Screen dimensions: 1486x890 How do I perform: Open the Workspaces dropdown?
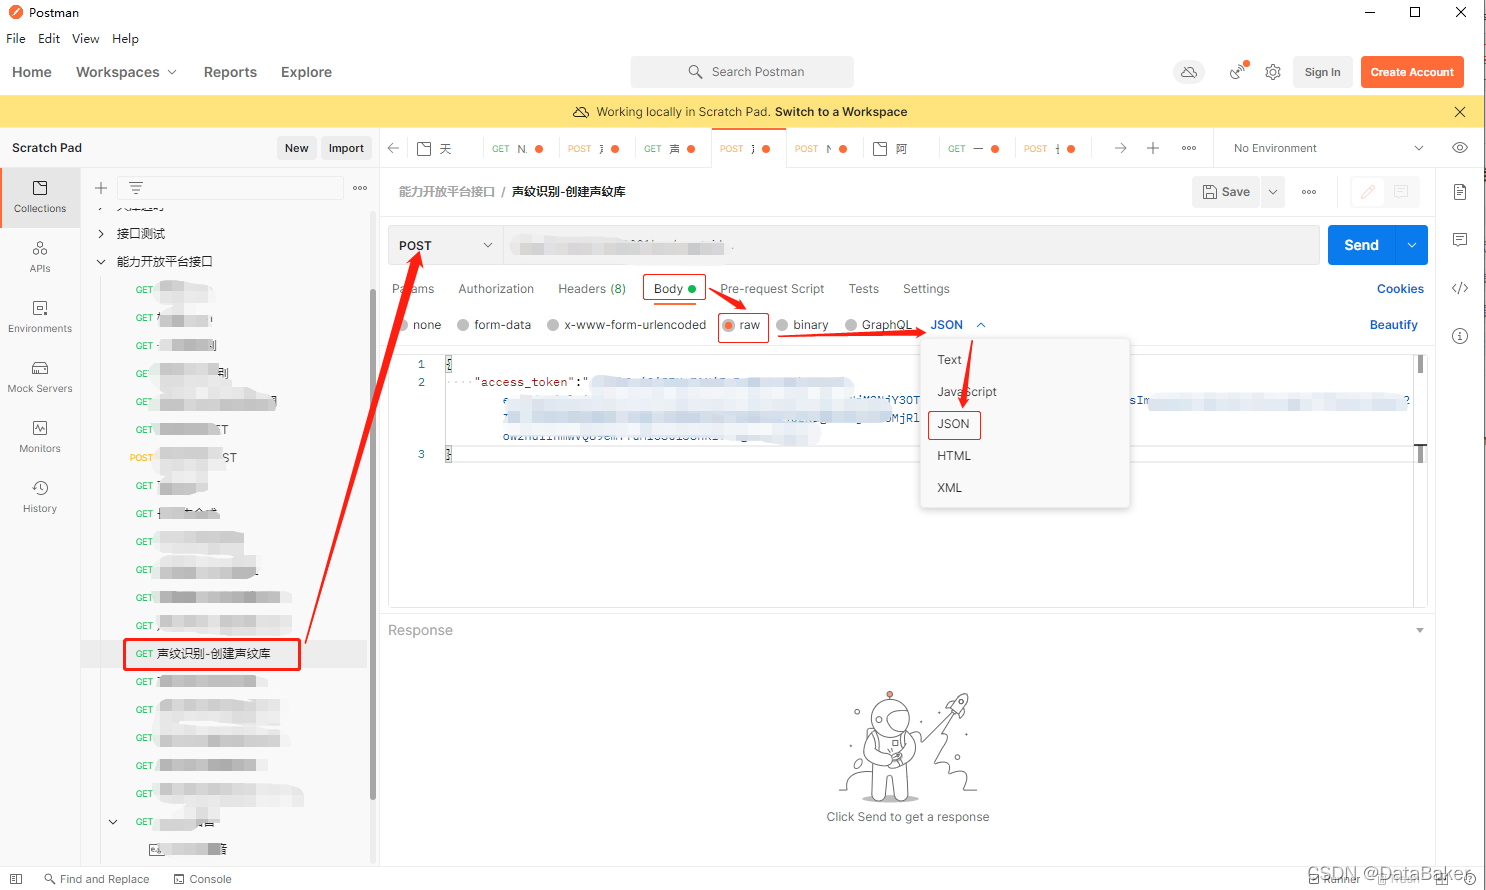(x=126, y=72)
